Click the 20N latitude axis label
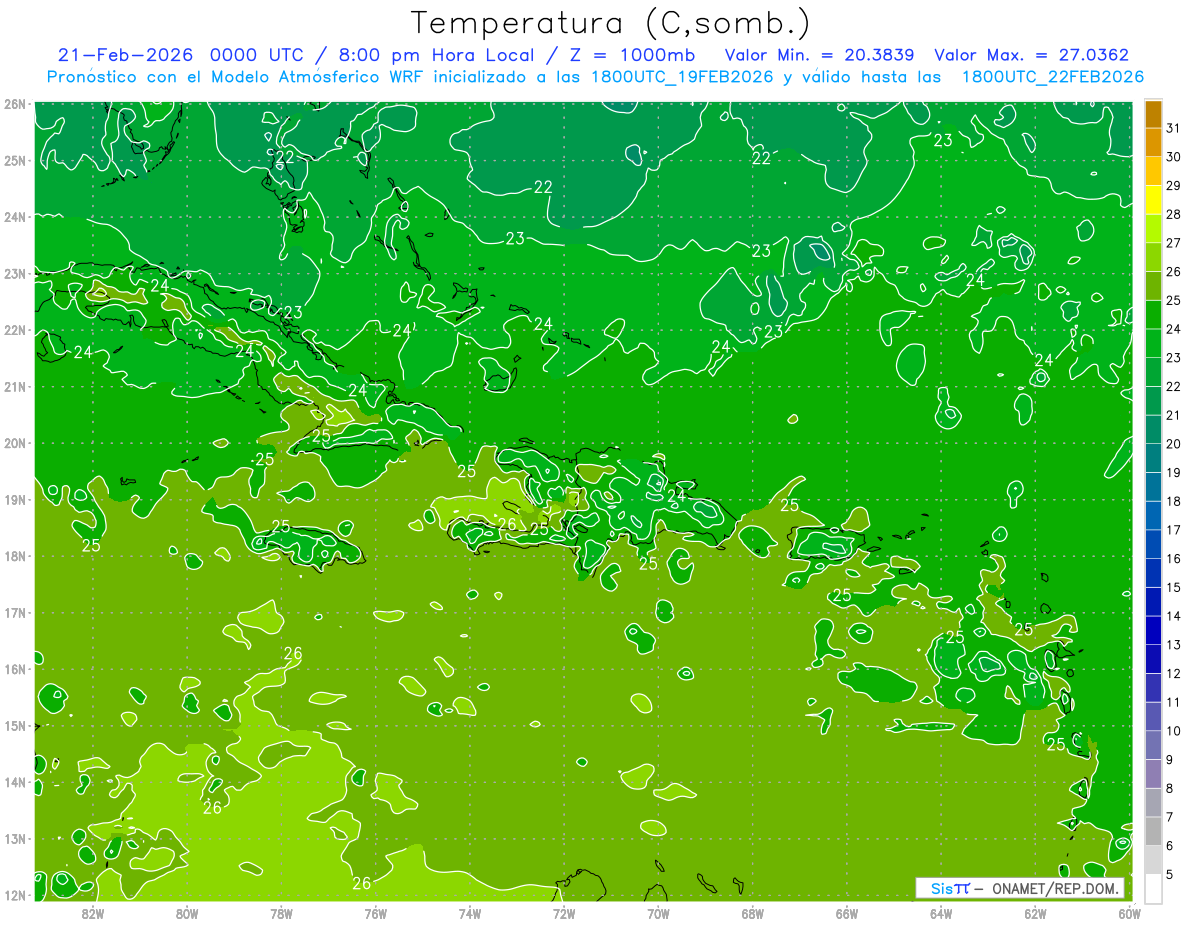The height and width of the screenshot is (927, 1200). pos(14,443)
